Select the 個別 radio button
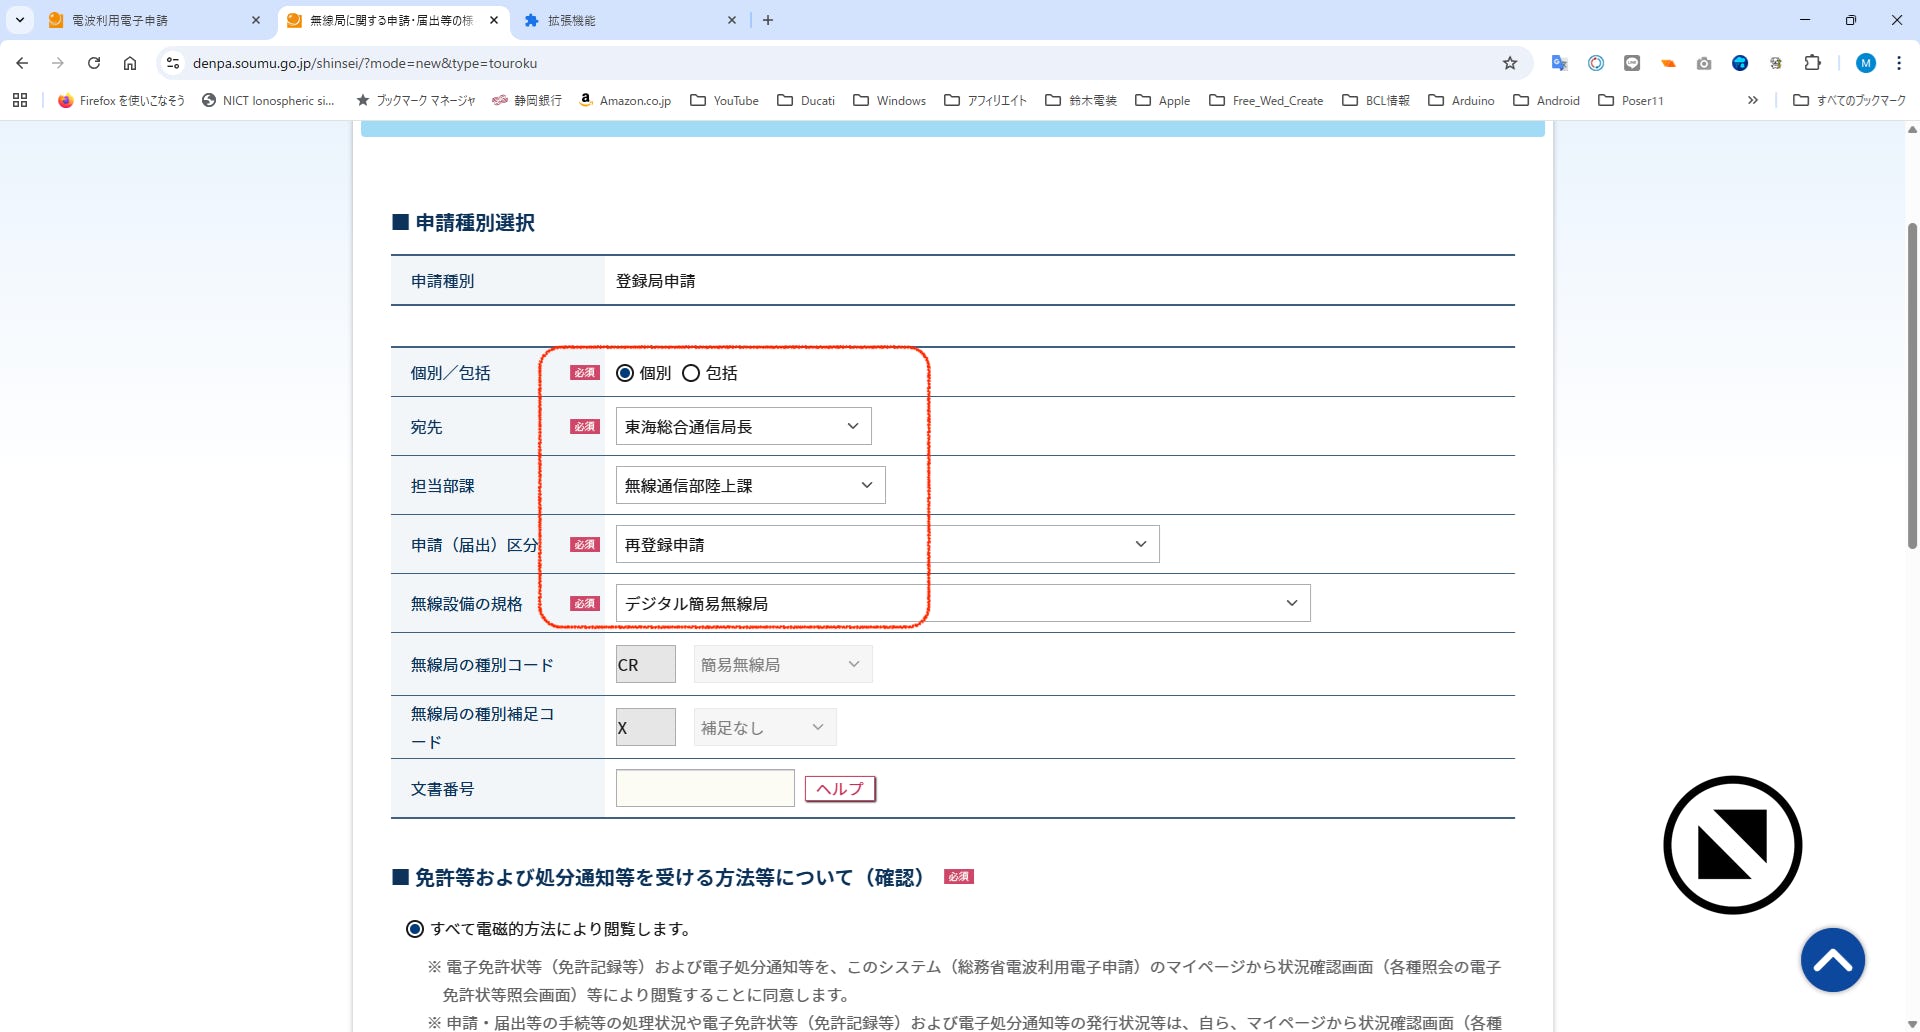 click(x=626, y=373)
